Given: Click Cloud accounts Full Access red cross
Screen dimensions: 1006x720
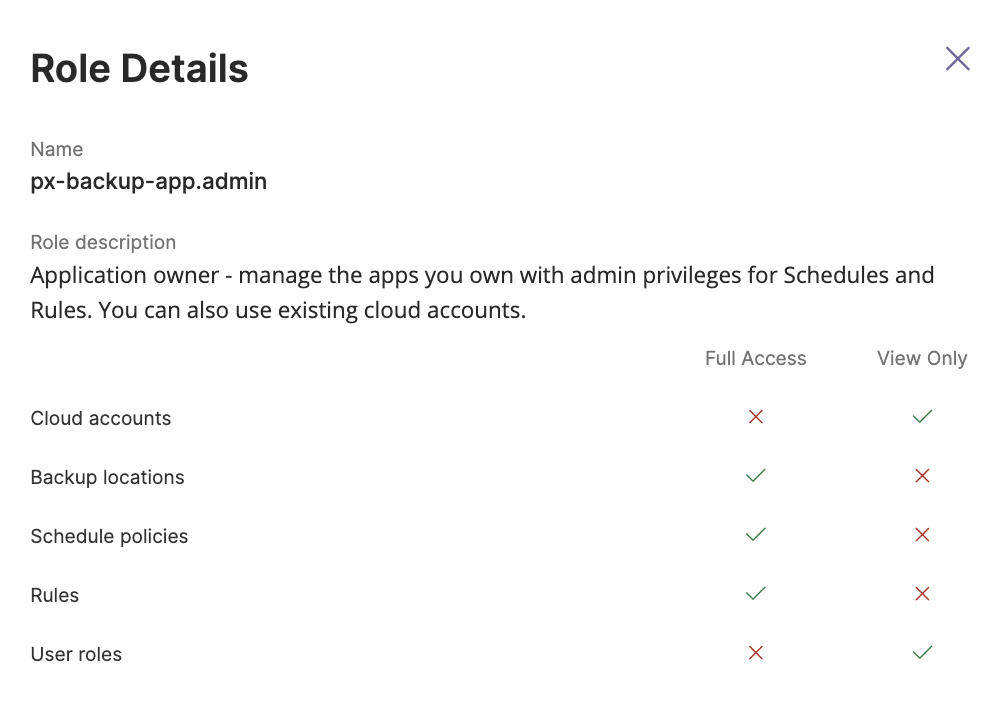Looking at the screenshot, I should pos(756,417).
